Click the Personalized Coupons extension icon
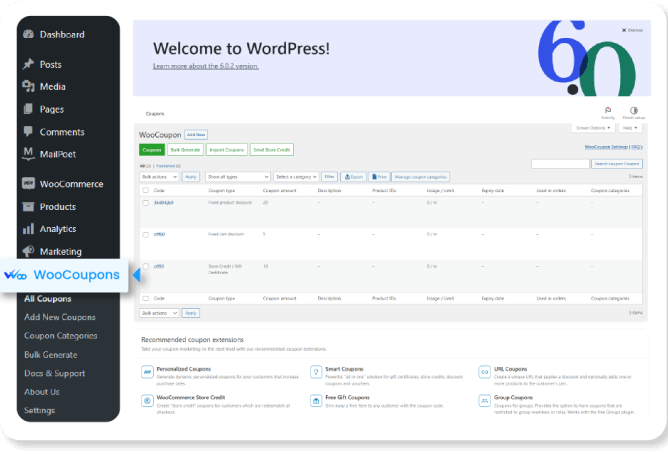The width and height of the screenshot is (668, 454). pos(147,372)
